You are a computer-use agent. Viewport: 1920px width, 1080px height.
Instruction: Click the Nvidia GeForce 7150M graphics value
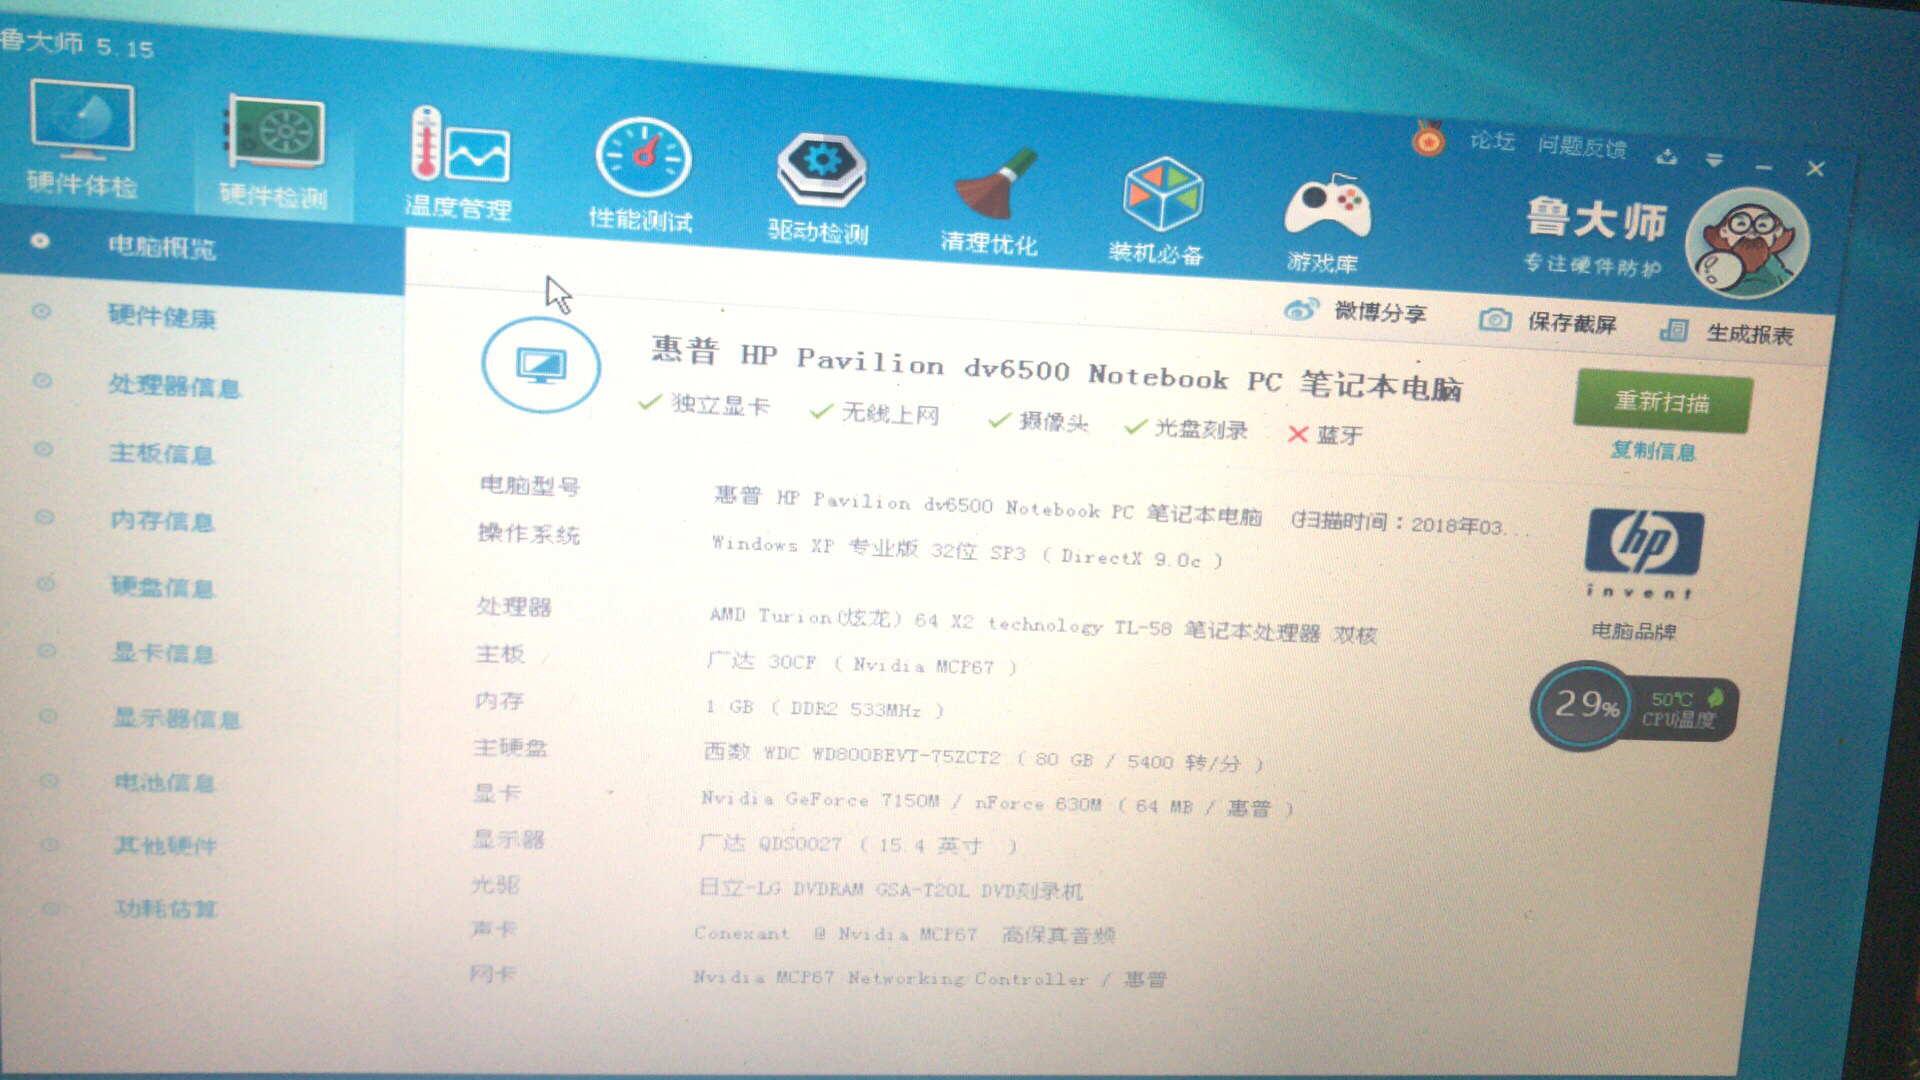click(x=996, y=803)
